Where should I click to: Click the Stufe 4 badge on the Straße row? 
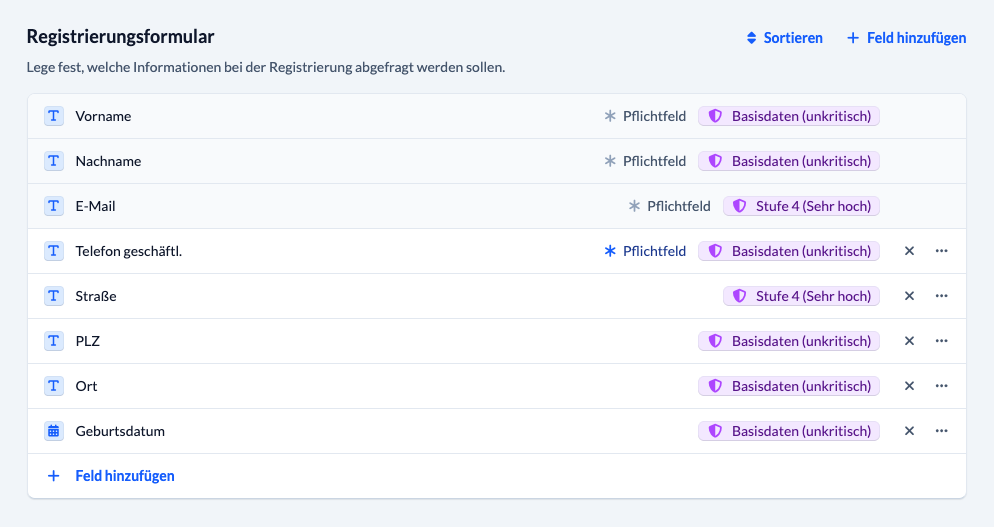[801, 296]
